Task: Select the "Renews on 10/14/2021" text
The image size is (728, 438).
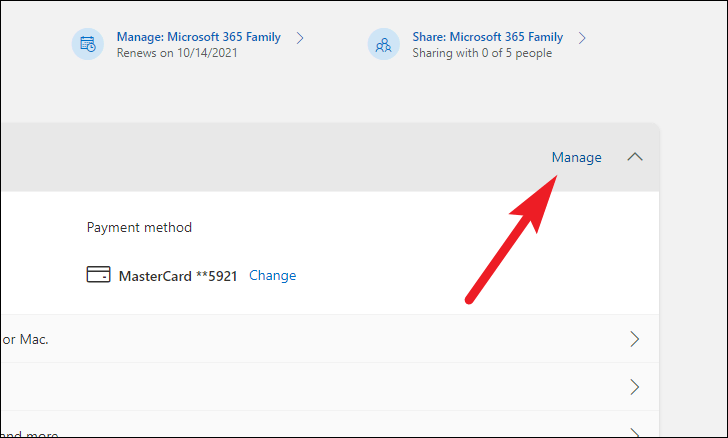Action: click(177, 53)
